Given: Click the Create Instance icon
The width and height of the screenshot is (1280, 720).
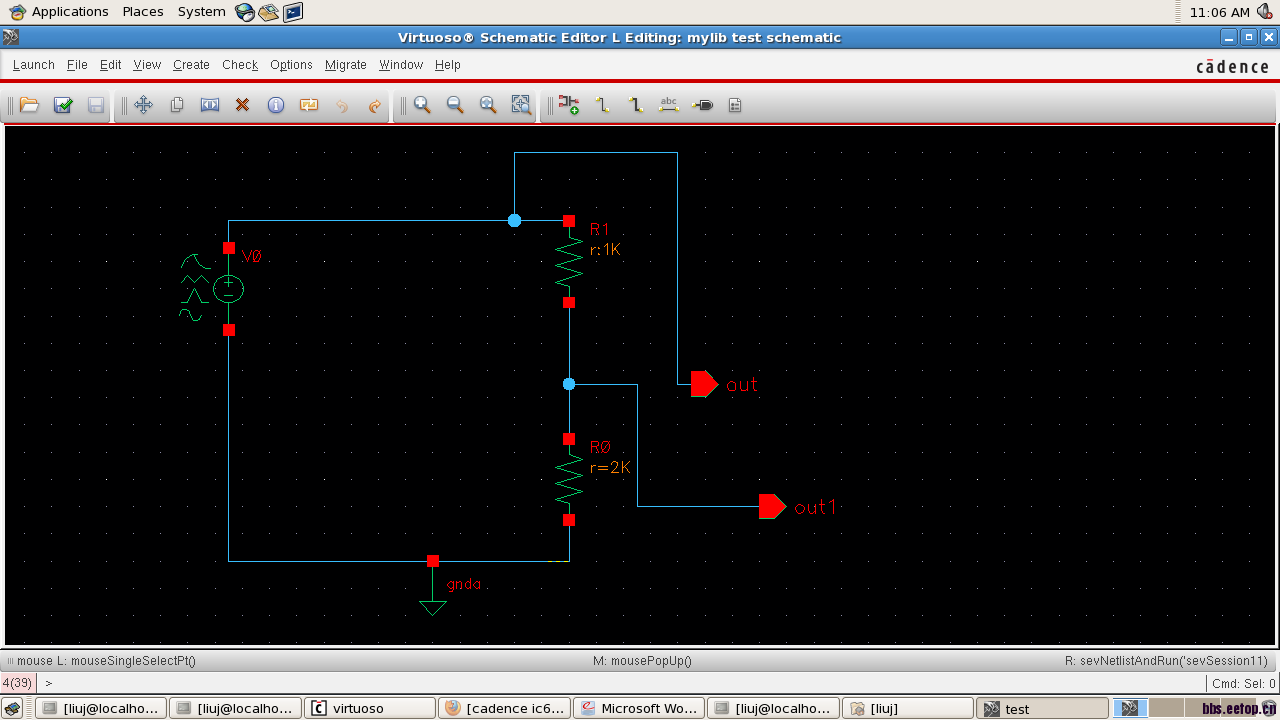Looking at the screenshot, I should click(x=569, y=105).
